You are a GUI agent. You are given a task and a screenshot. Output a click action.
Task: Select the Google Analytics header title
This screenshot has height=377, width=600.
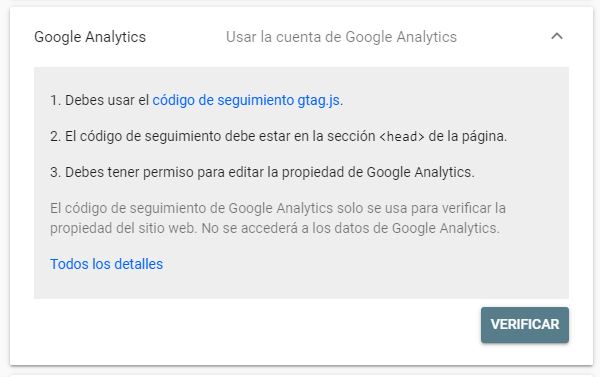pyautogui.click(x=90, y=37)
